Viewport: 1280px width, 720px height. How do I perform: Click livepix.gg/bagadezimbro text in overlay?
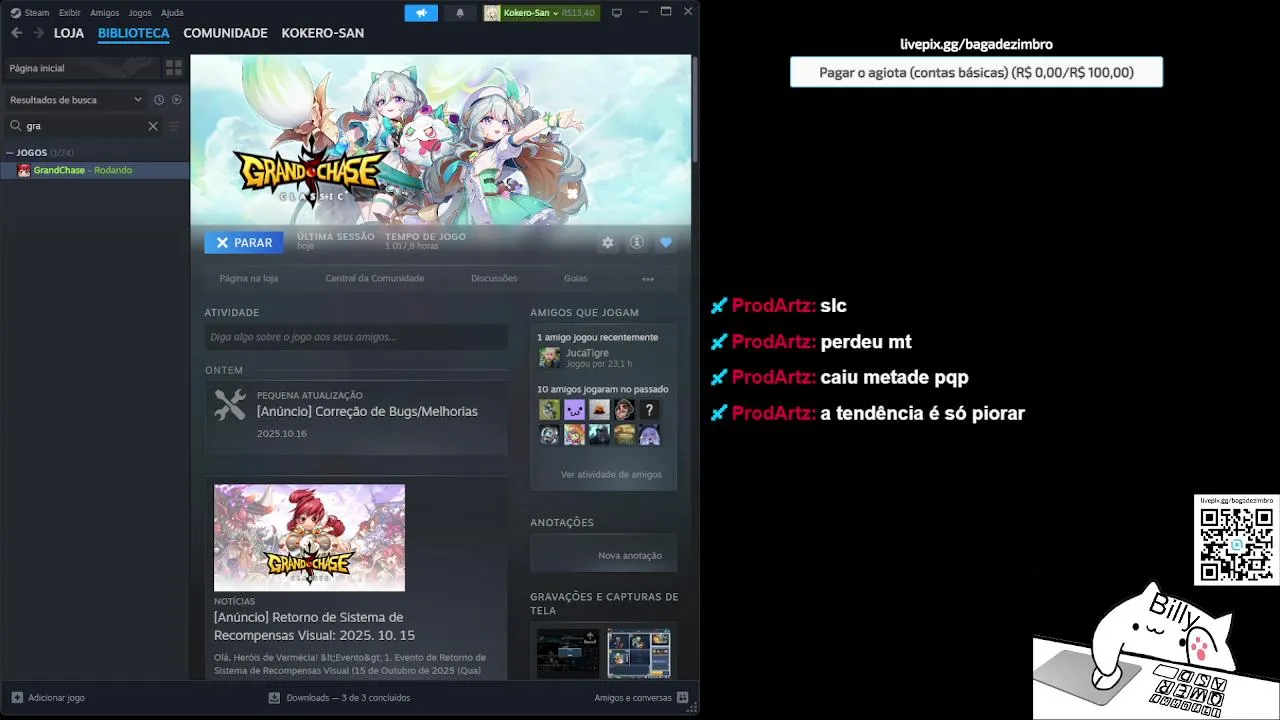(976, 44)
